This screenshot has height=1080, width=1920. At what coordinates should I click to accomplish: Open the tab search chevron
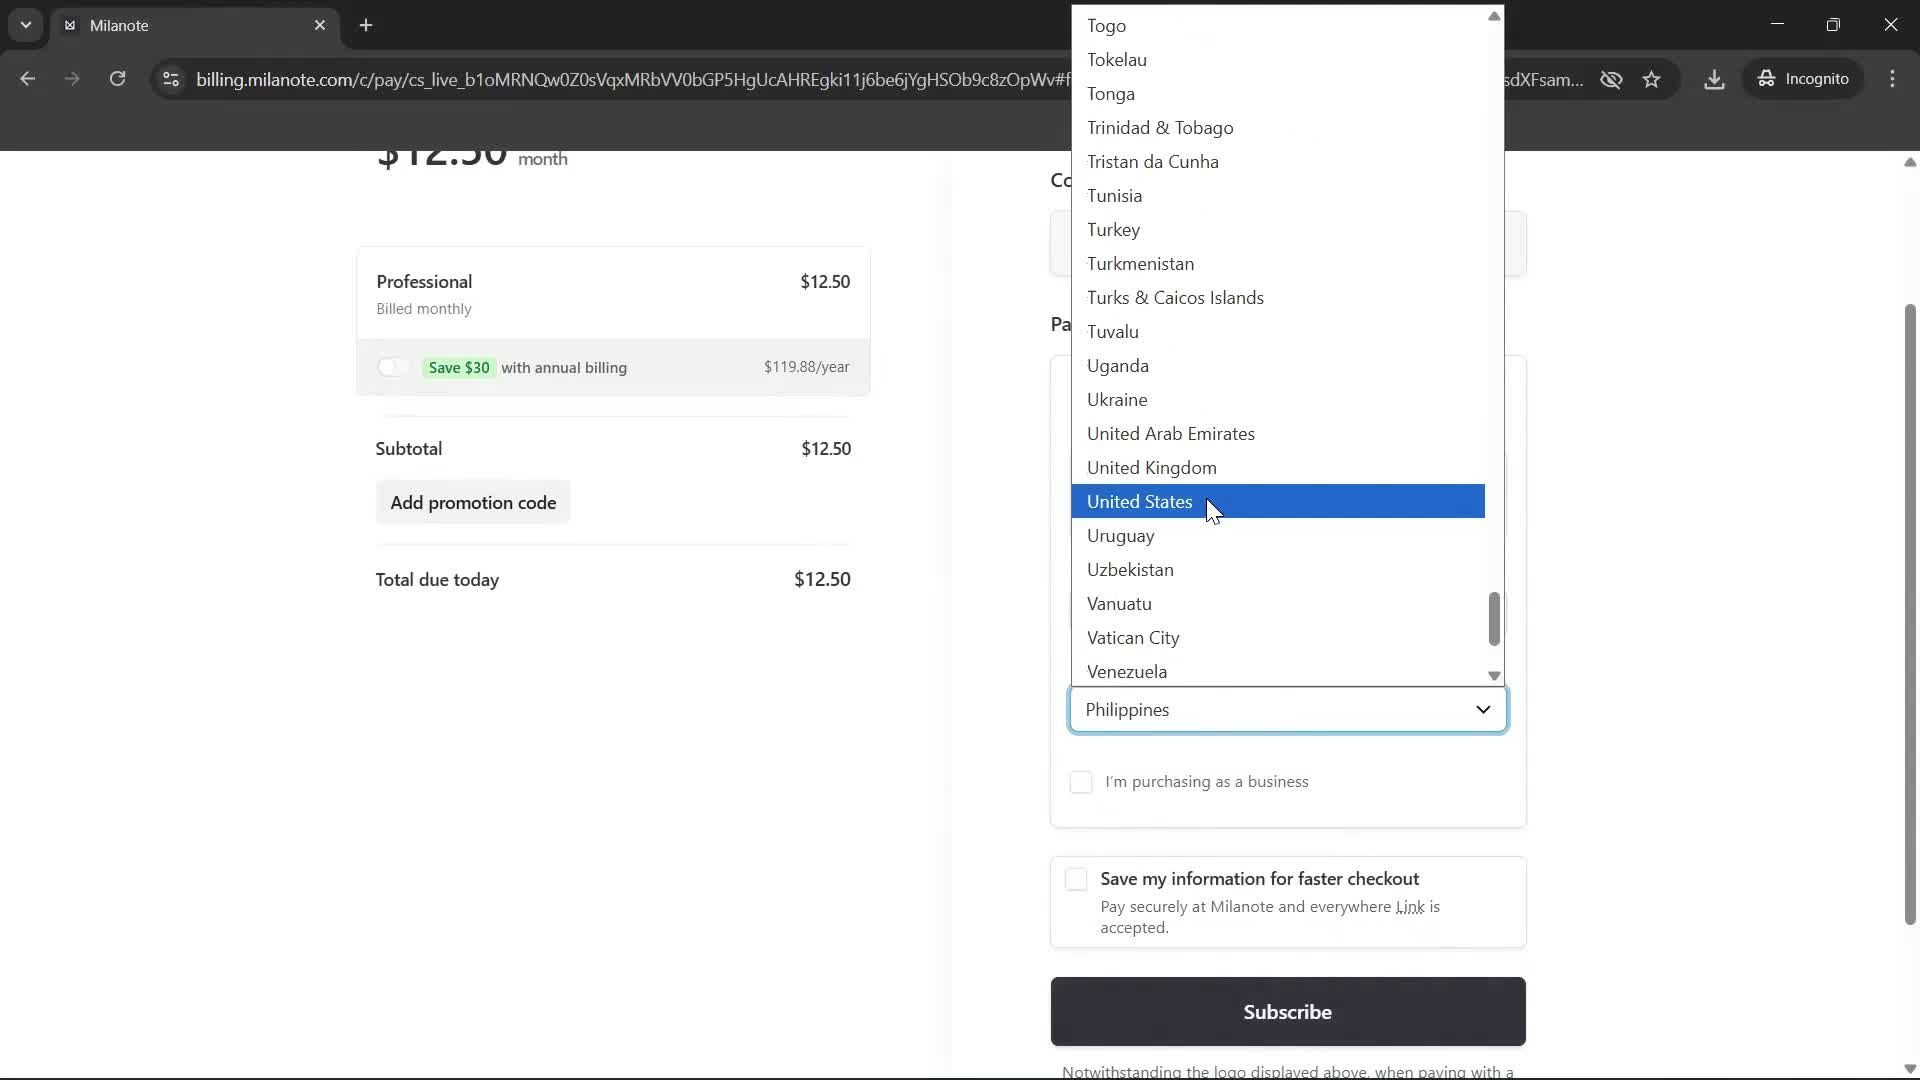pyautogui.click(x=25, y=25)
